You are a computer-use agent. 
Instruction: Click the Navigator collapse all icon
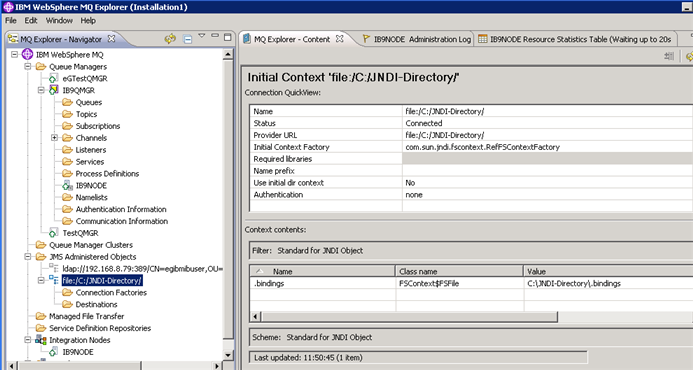188,39
